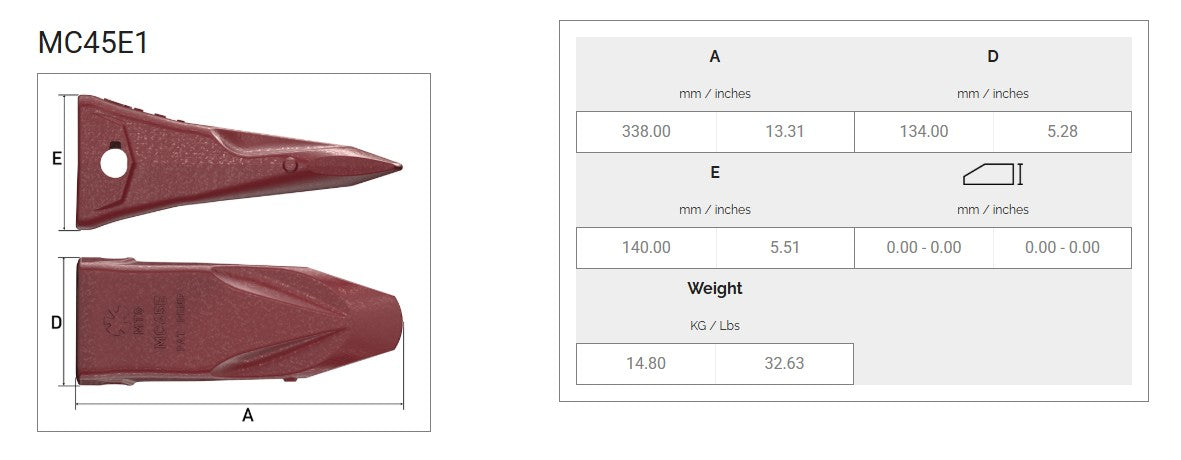Select the 13.31 inches value cell
Screen dimensions: 1181x460
785,131
